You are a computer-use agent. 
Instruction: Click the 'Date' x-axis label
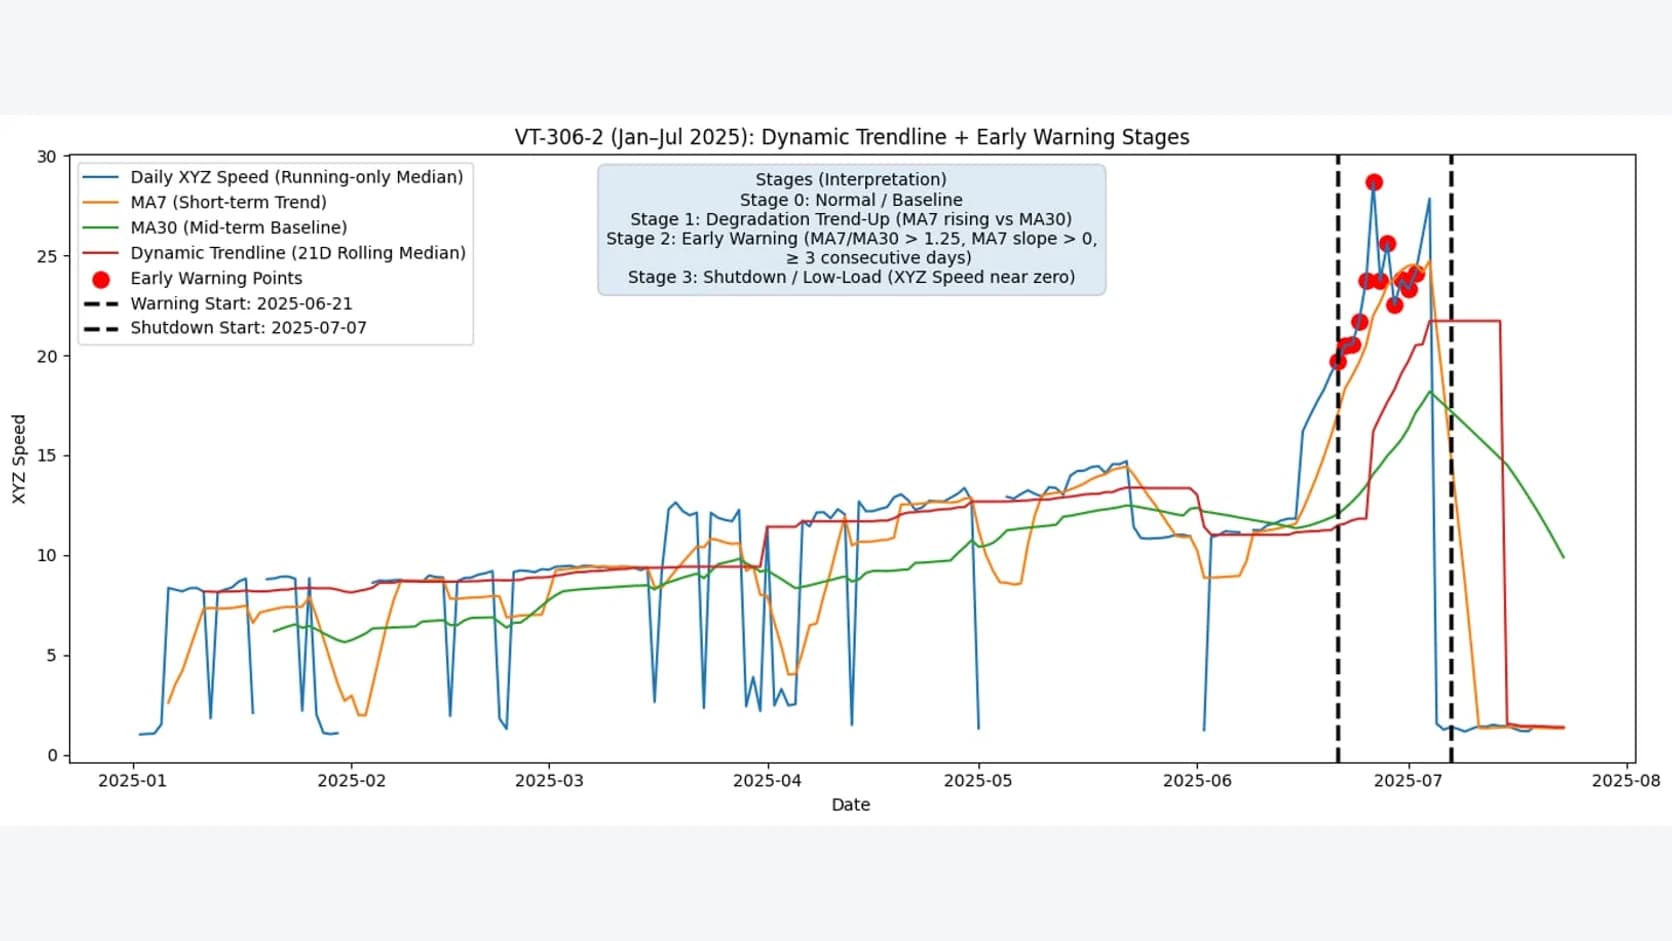(851, 804)
